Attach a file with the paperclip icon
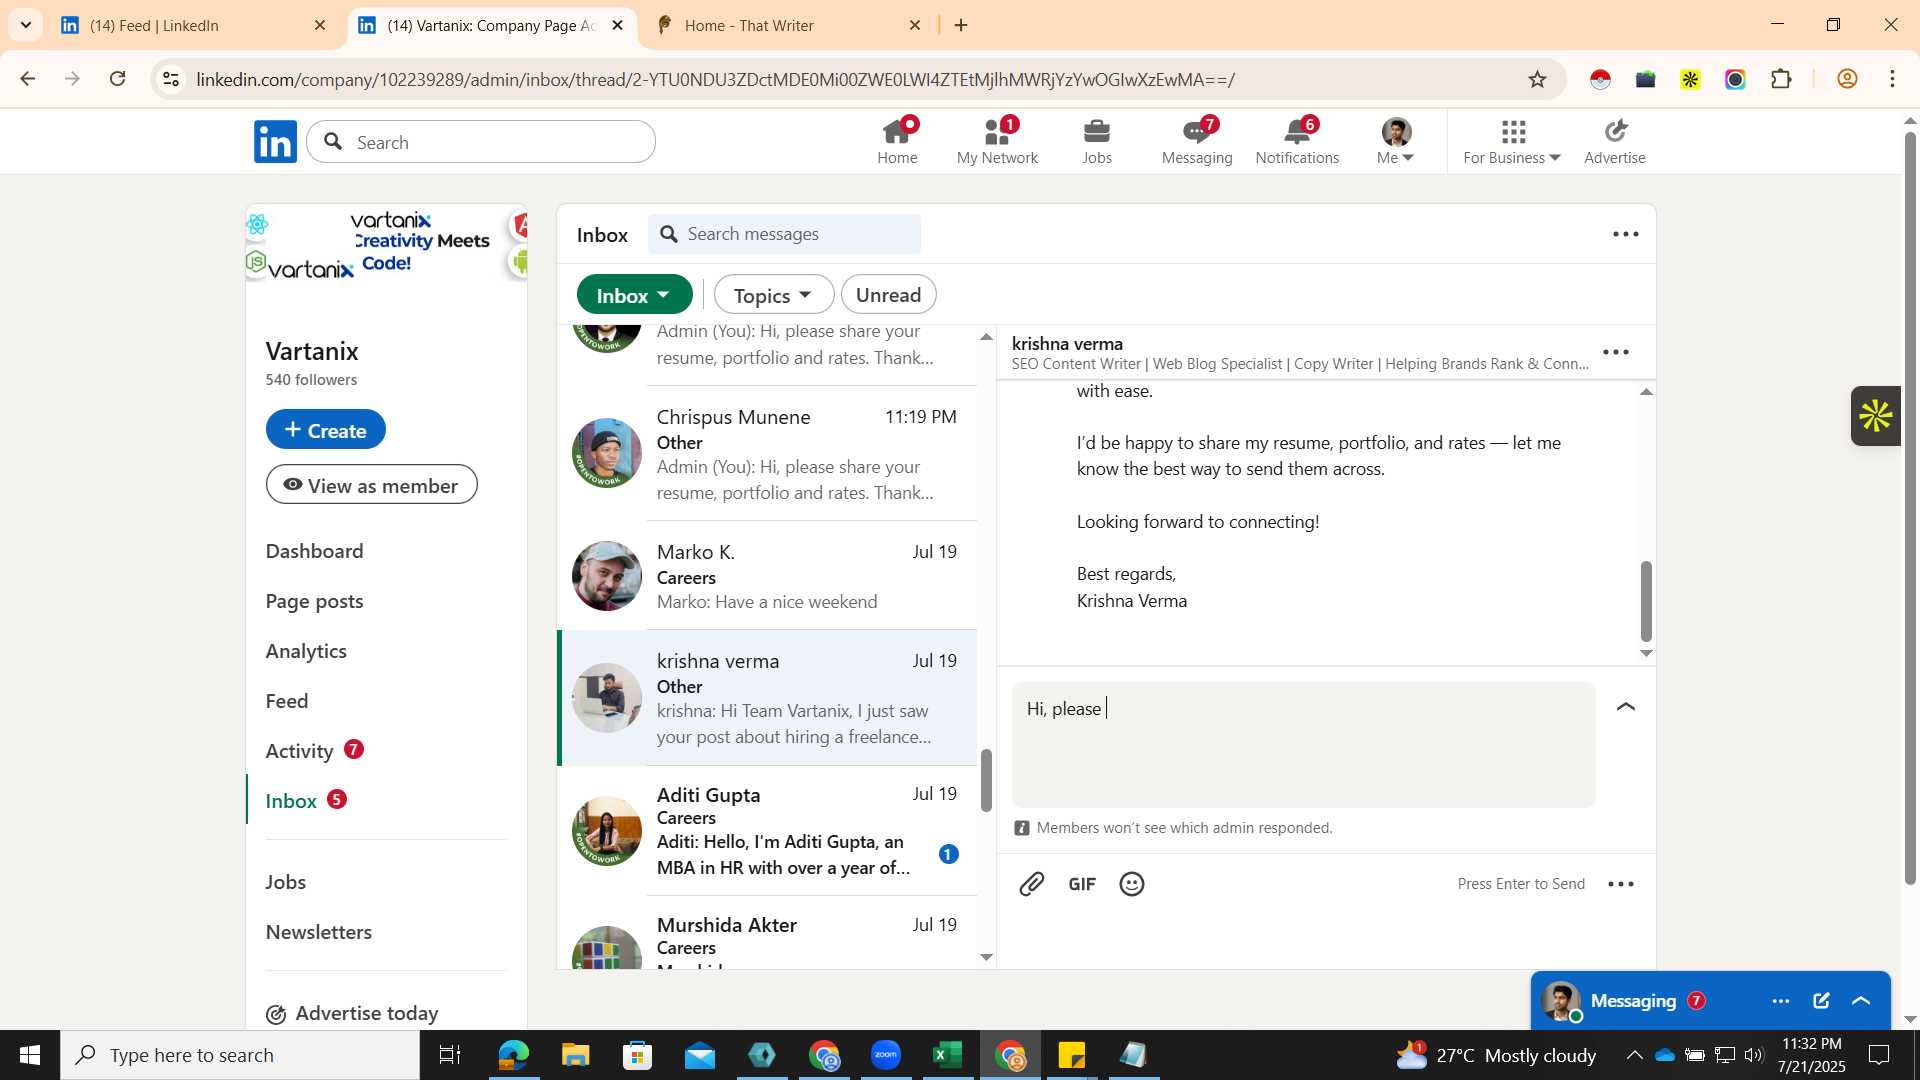The height and width of the screenshot is (1080, 1920). 1032,884
